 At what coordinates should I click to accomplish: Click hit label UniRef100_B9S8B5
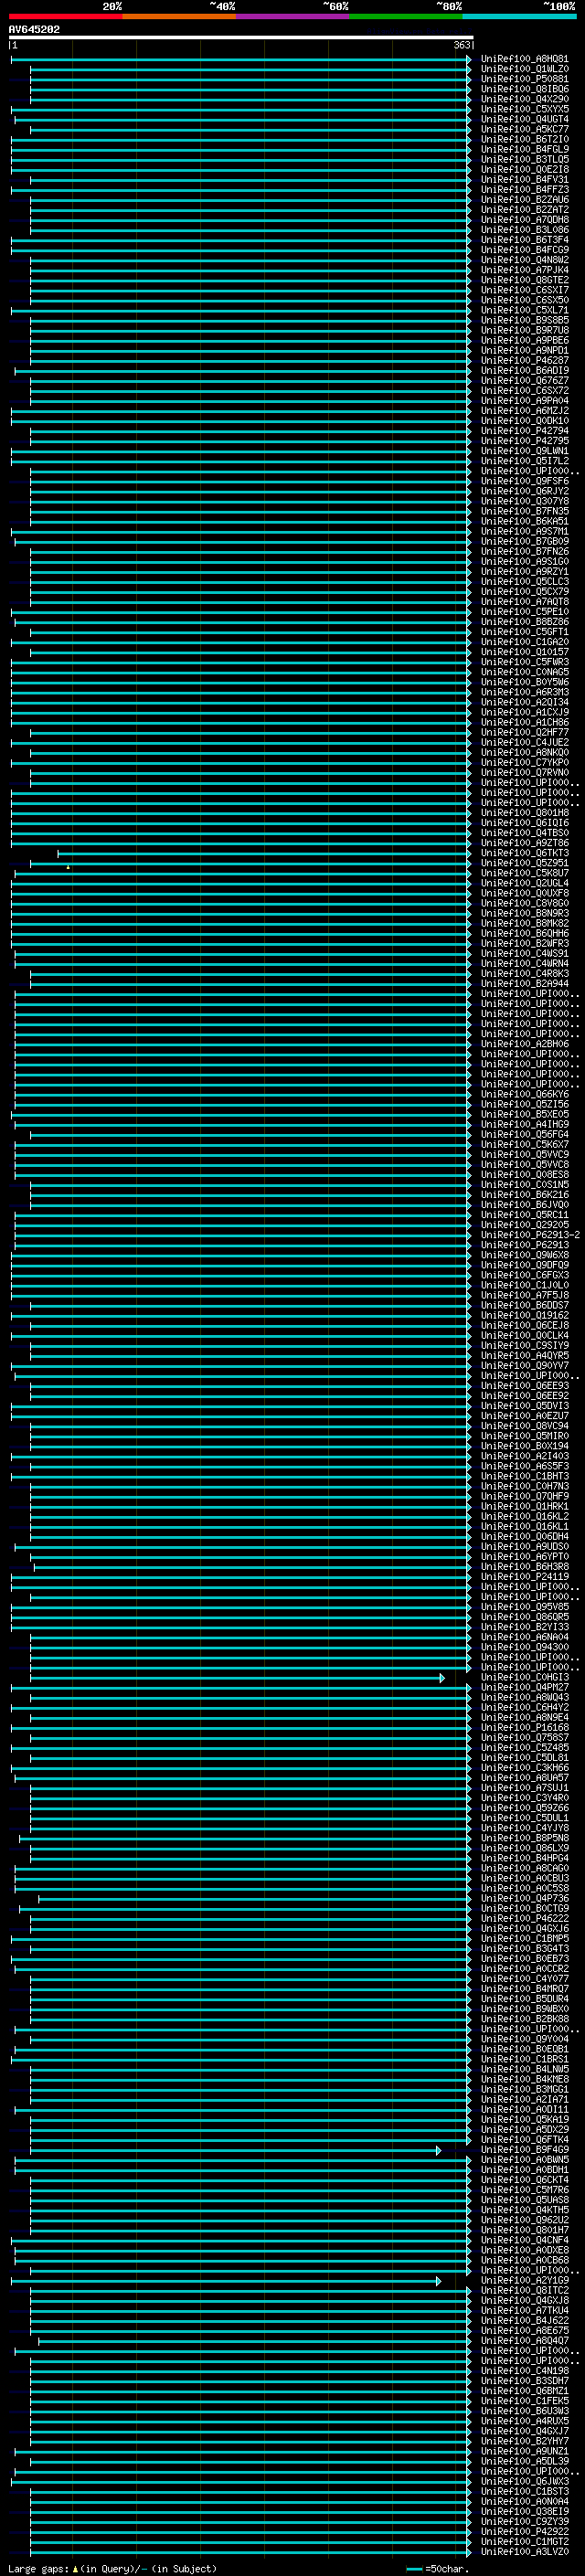[524, 320]
